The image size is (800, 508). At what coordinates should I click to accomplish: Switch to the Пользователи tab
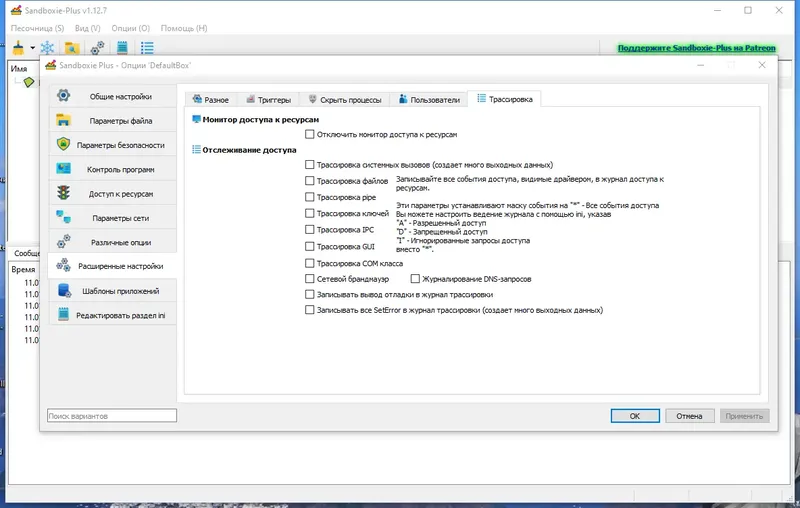pyautogui.click(x=429, y=99)
